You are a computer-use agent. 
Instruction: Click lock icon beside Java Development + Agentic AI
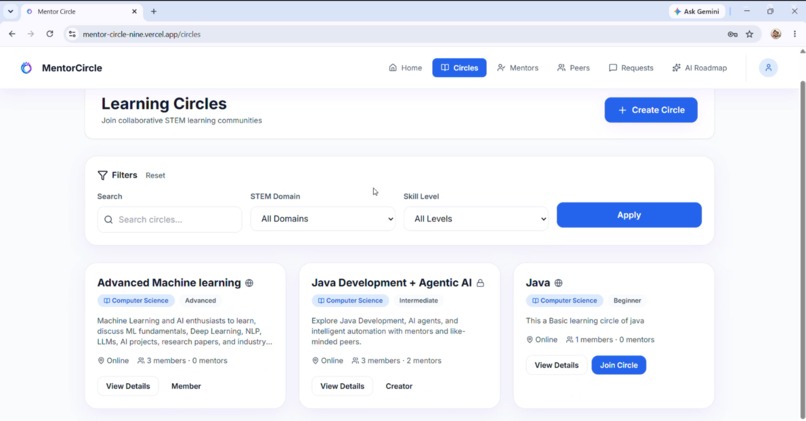[480, 283]
